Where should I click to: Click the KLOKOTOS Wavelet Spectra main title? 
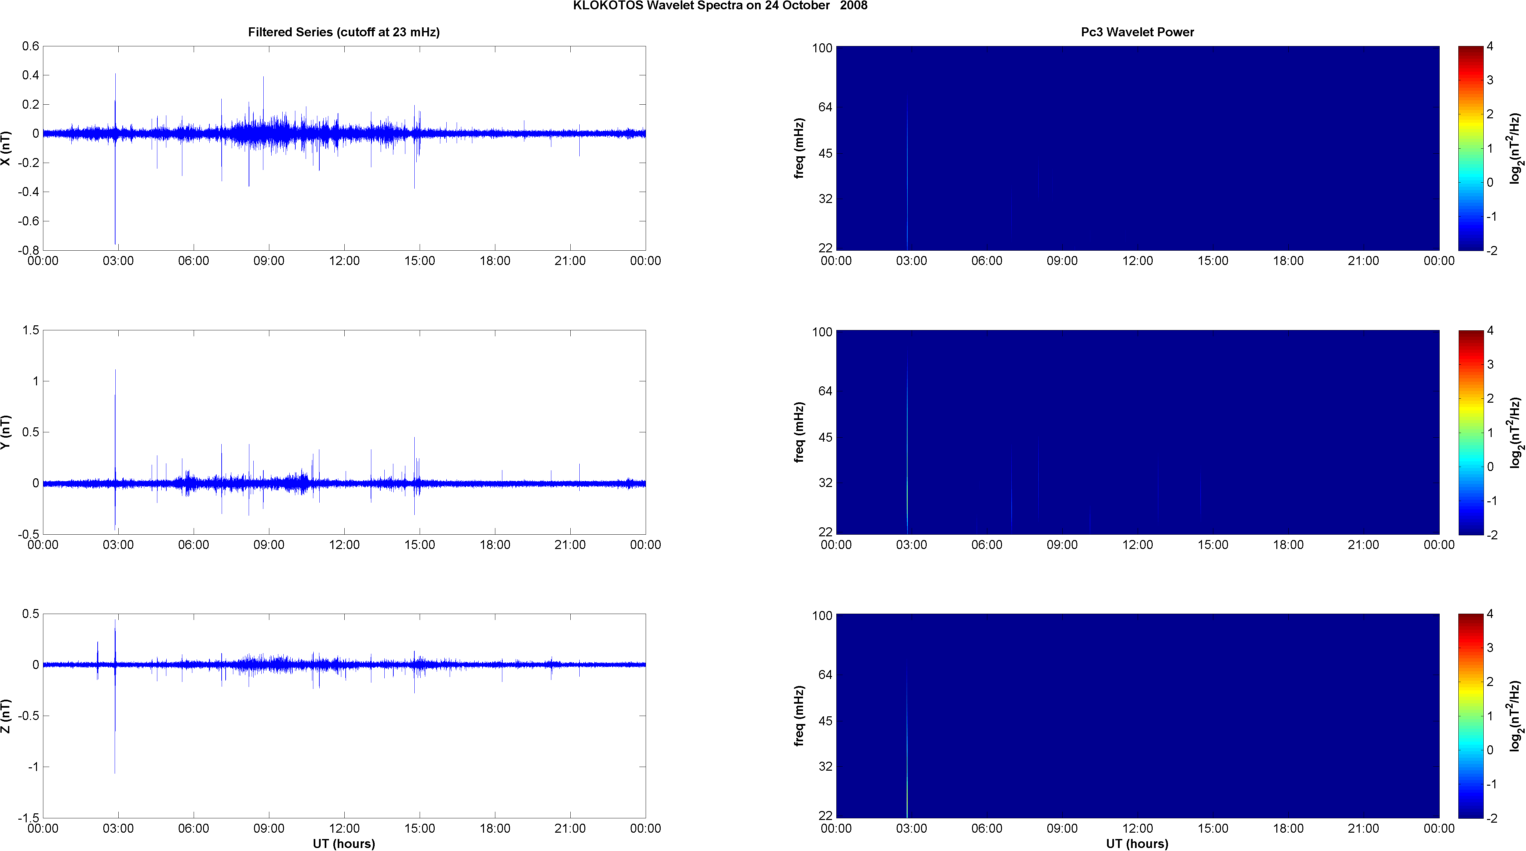[720, 6]
